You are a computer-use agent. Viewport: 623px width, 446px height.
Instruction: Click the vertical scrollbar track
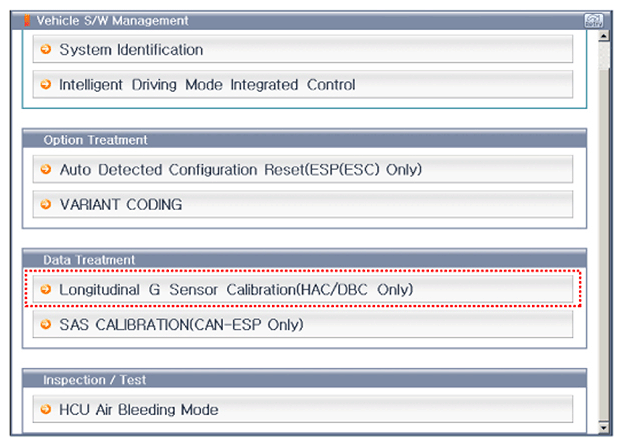(604, 244)
